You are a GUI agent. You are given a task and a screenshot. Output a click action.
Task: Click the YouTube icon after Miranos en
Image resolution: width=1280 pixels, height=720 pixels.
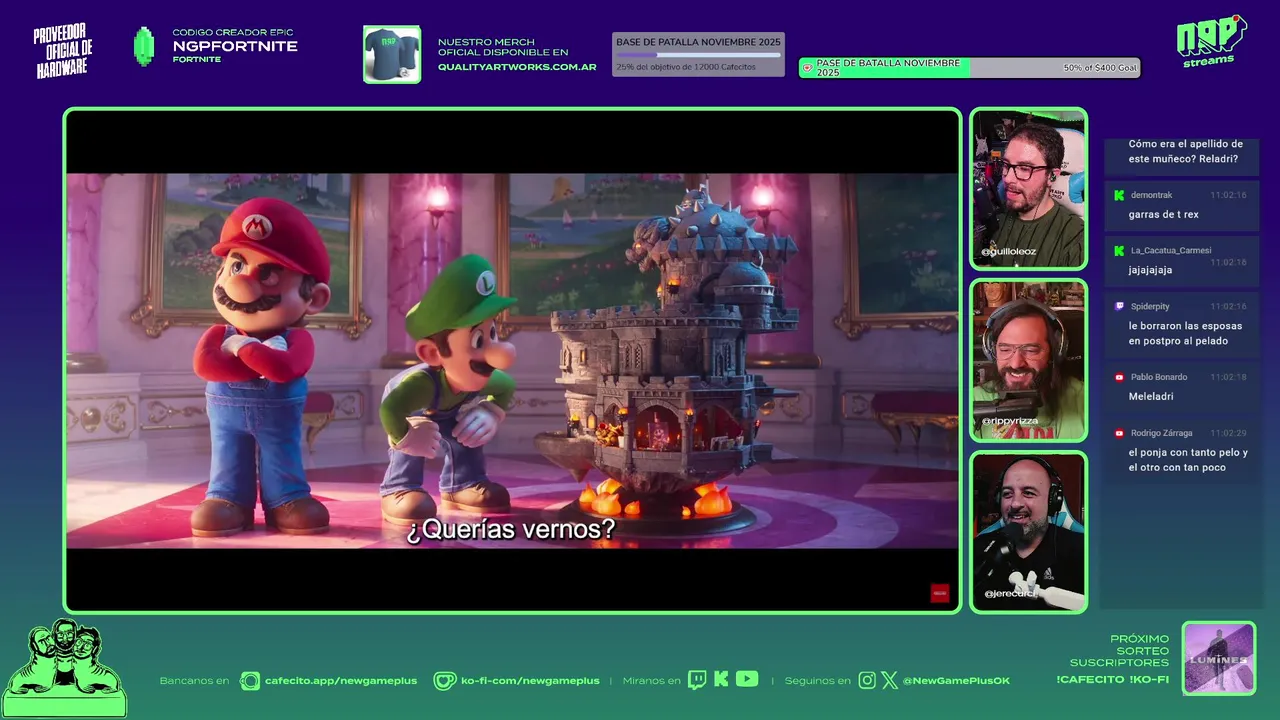(747, 680)
